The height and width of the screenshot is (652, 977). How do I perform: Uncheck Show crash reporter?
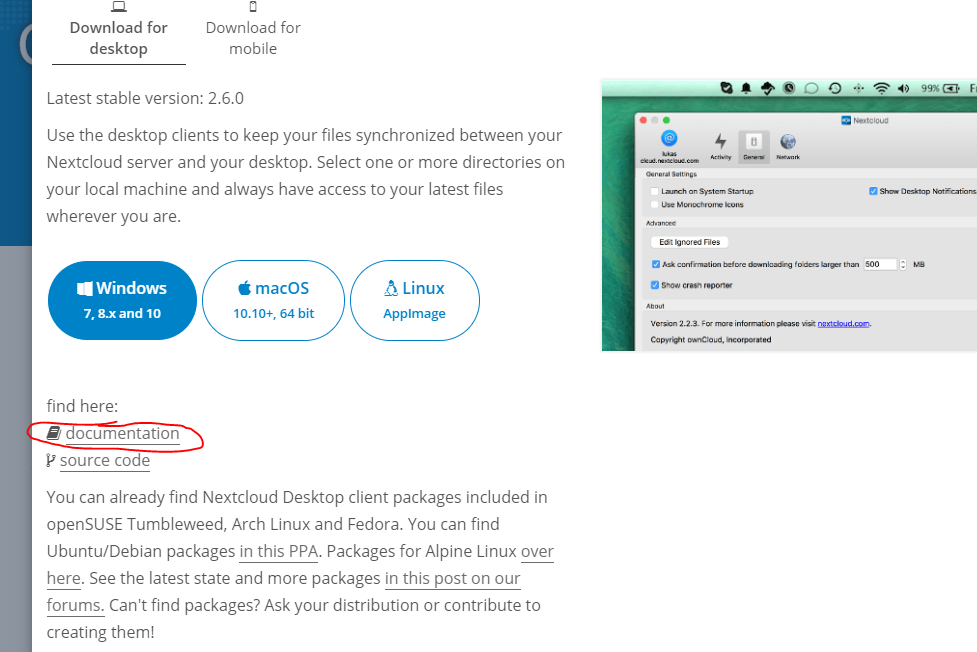(x=654, y=285)
